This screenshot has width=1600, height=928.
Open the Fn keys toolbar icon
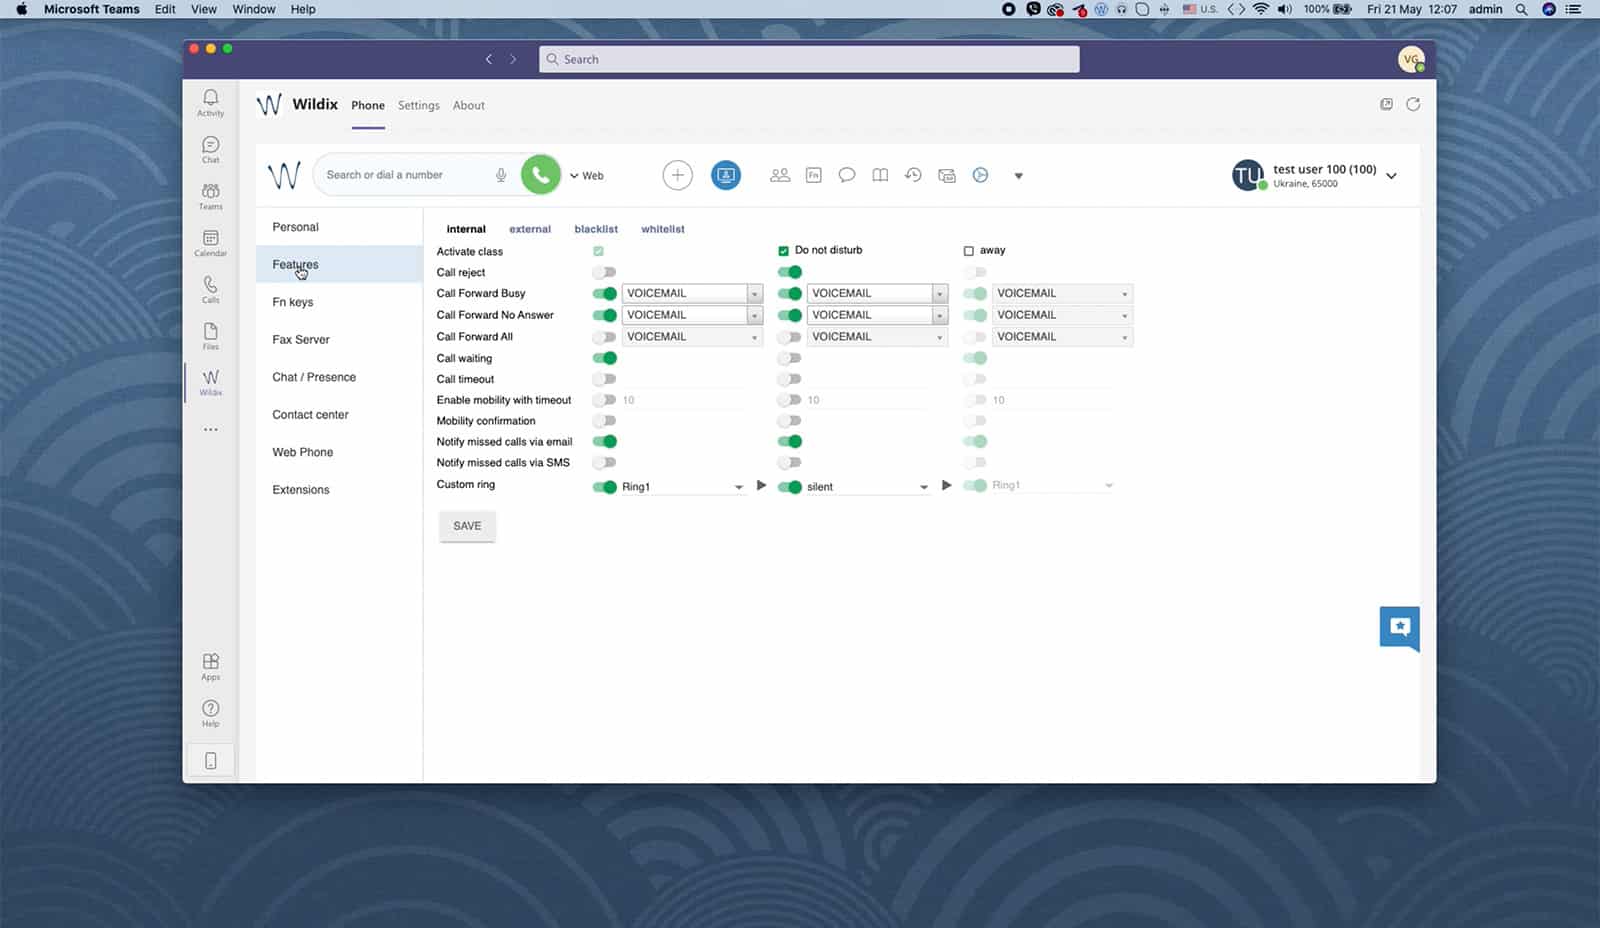pyautogui.click(x=813, y=175)
